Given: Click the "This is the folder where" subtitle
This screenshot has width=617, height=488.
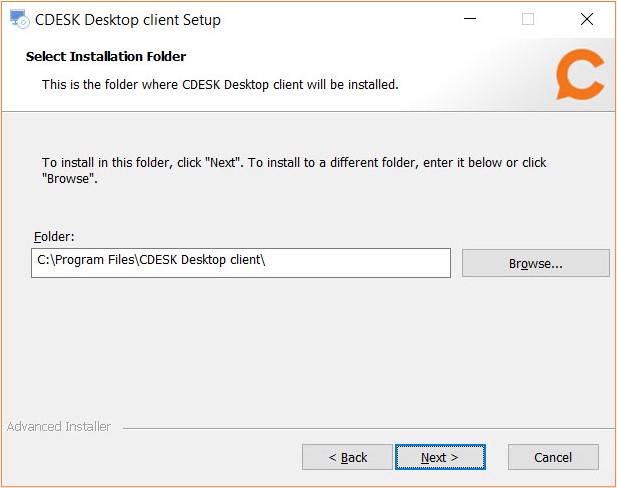Looking at the screenshot, I should coord(220,85).
